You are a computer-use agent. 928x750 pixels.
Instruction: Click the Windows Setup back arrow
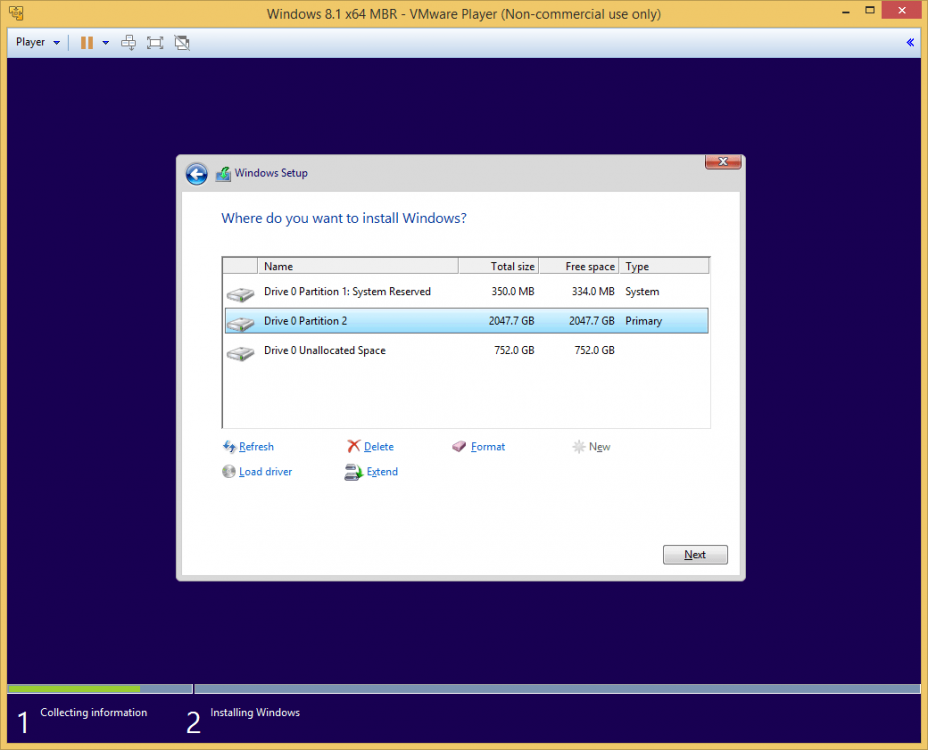[x=196, y=173]
